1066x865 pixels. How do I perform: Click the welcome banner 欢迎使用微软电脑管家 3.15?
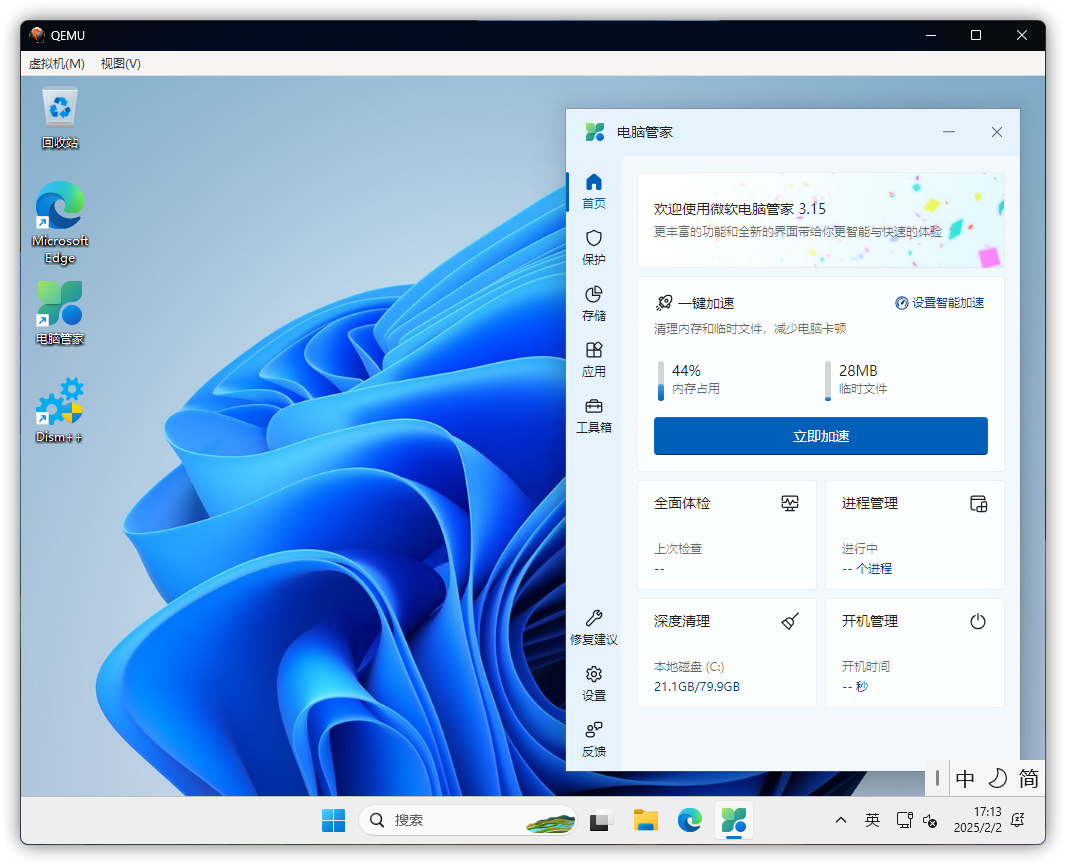pos(820,220)
